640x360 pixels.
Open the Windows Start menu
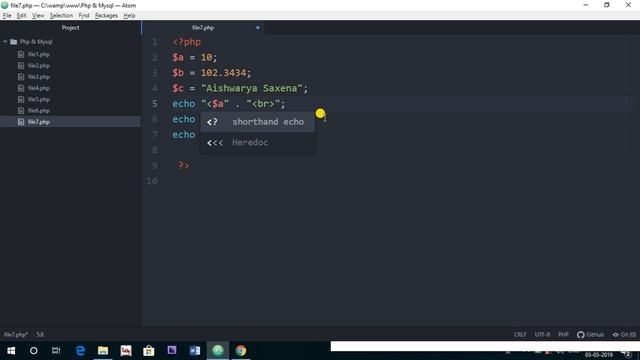point(11,351)
